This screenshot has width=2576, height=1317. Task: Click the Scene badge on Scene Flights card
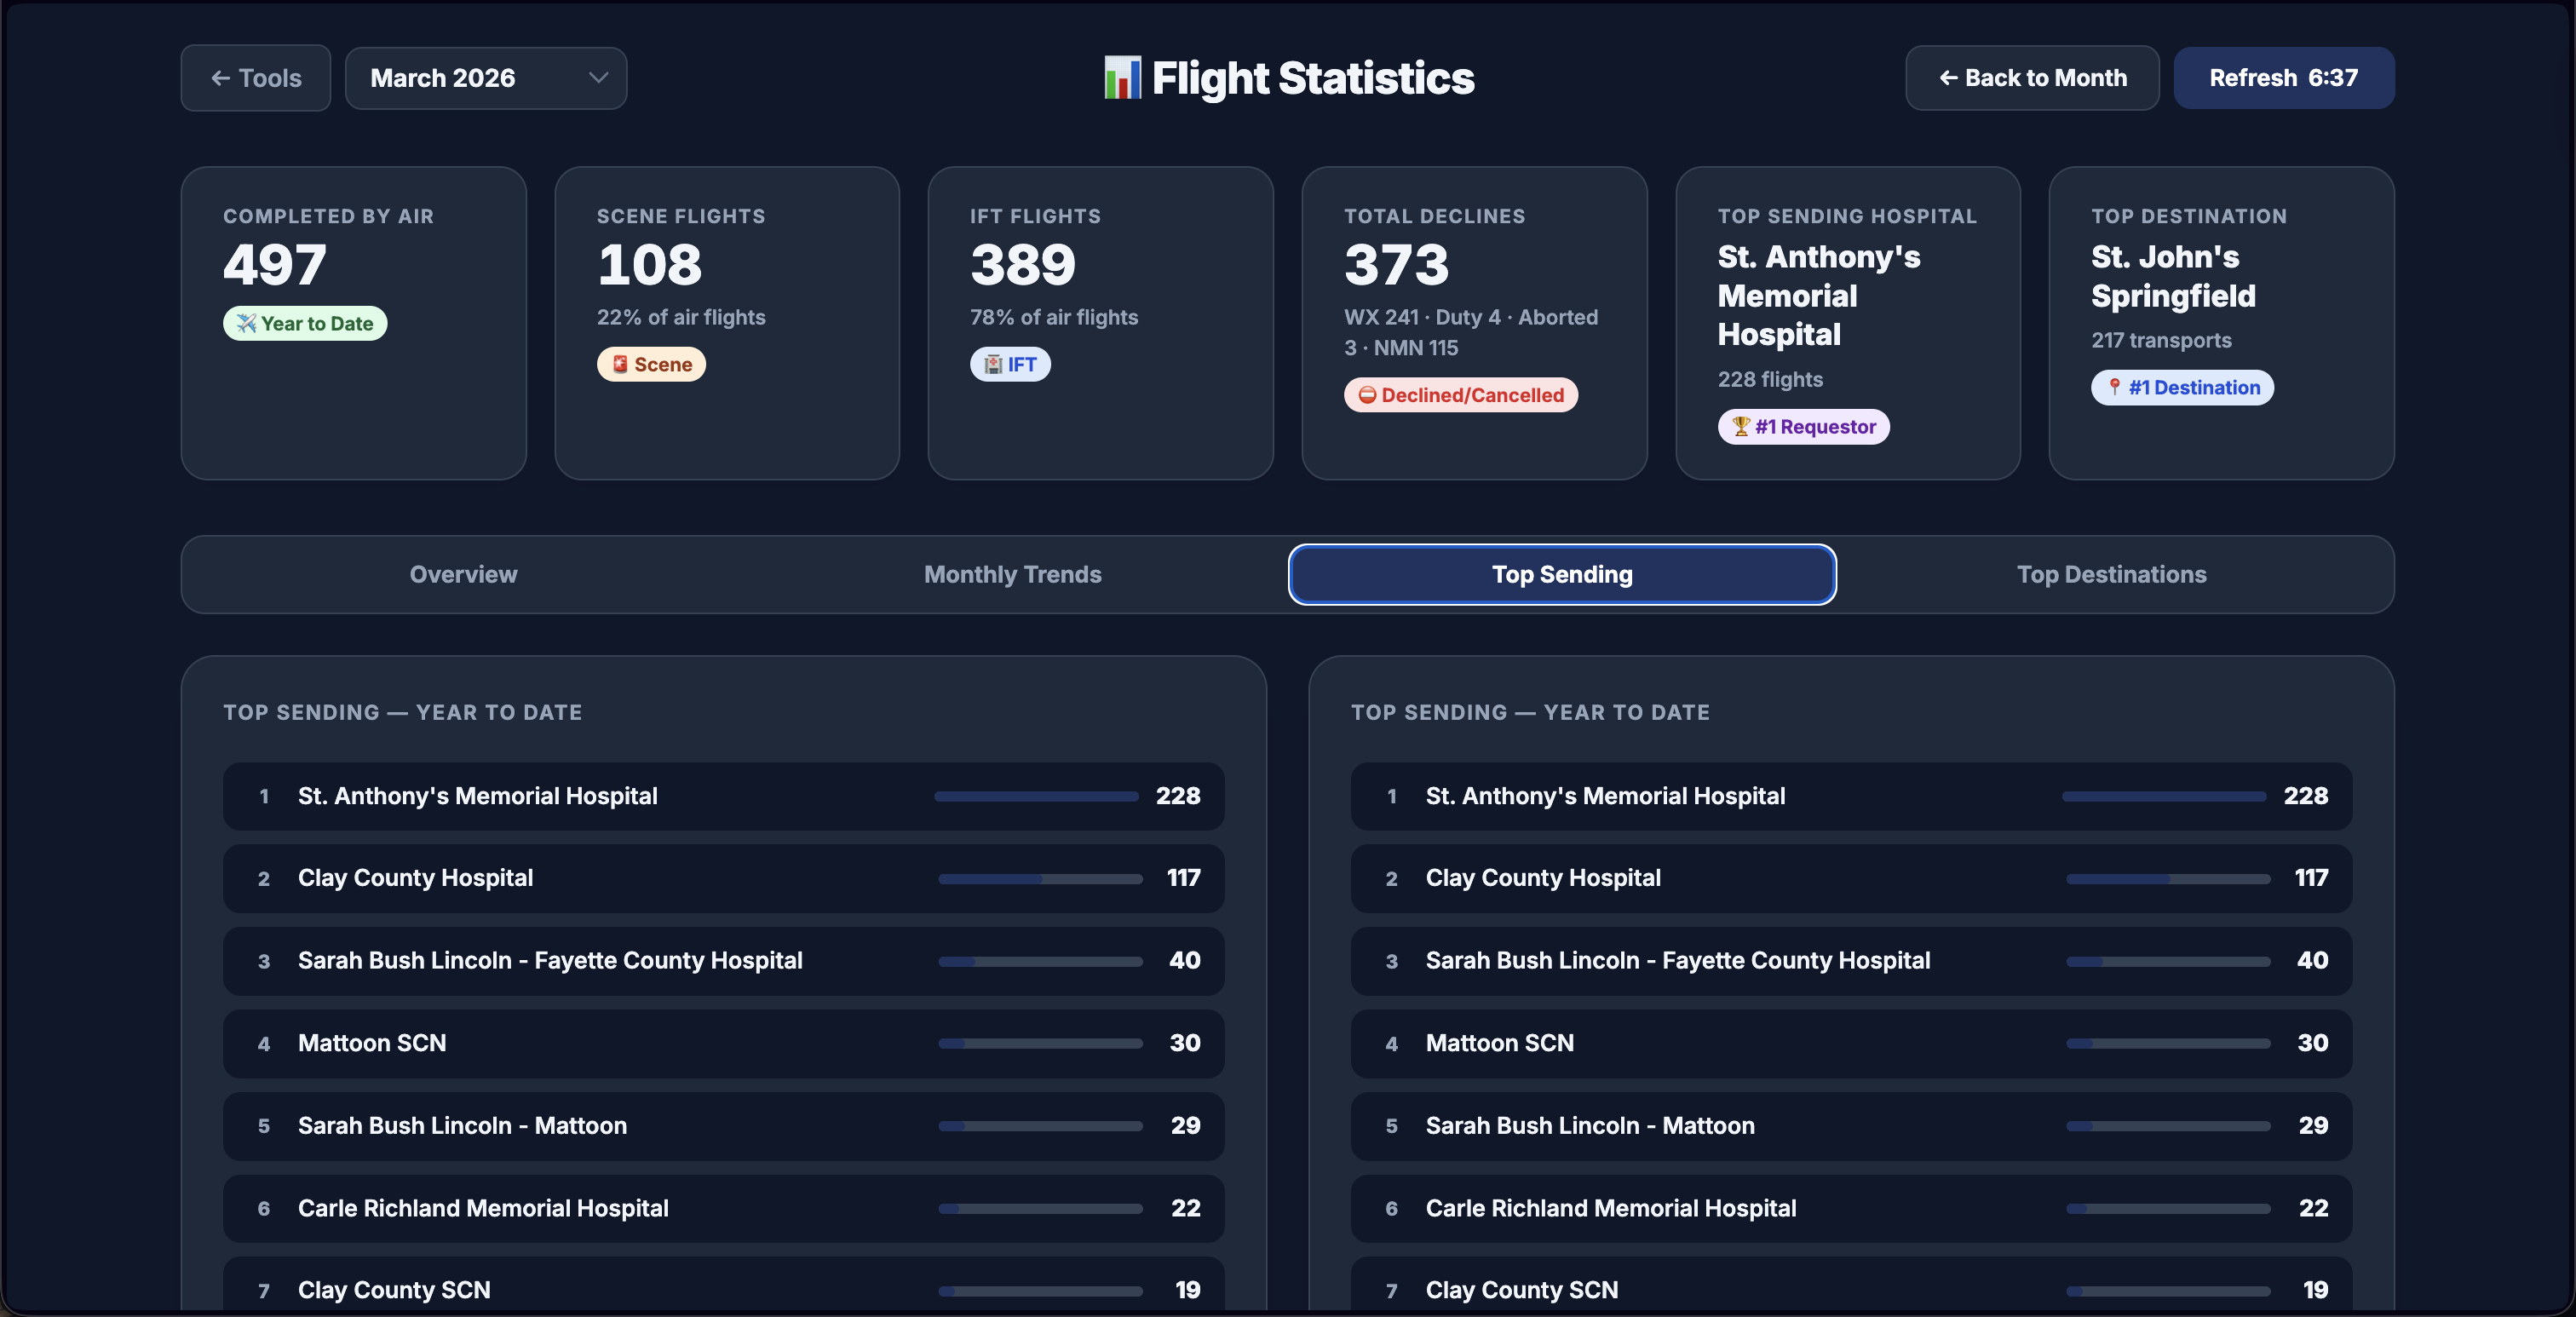(651, 364)
